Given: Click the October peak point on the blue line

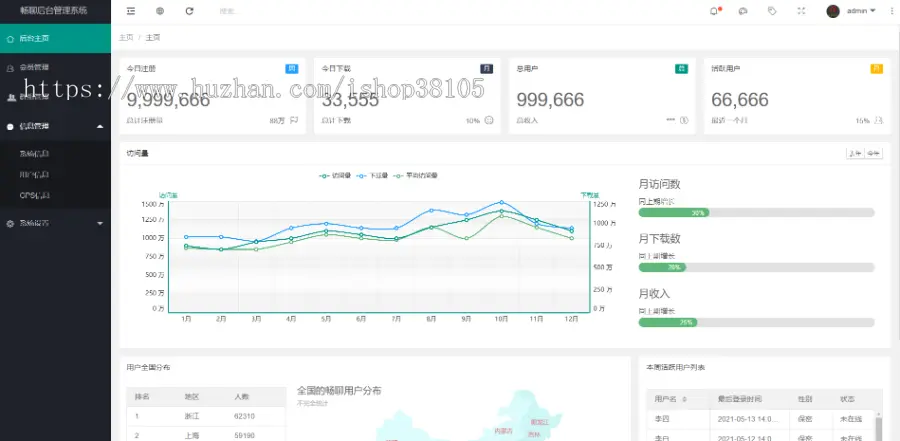Looking at the screenshot, I should tap(502, 202).
